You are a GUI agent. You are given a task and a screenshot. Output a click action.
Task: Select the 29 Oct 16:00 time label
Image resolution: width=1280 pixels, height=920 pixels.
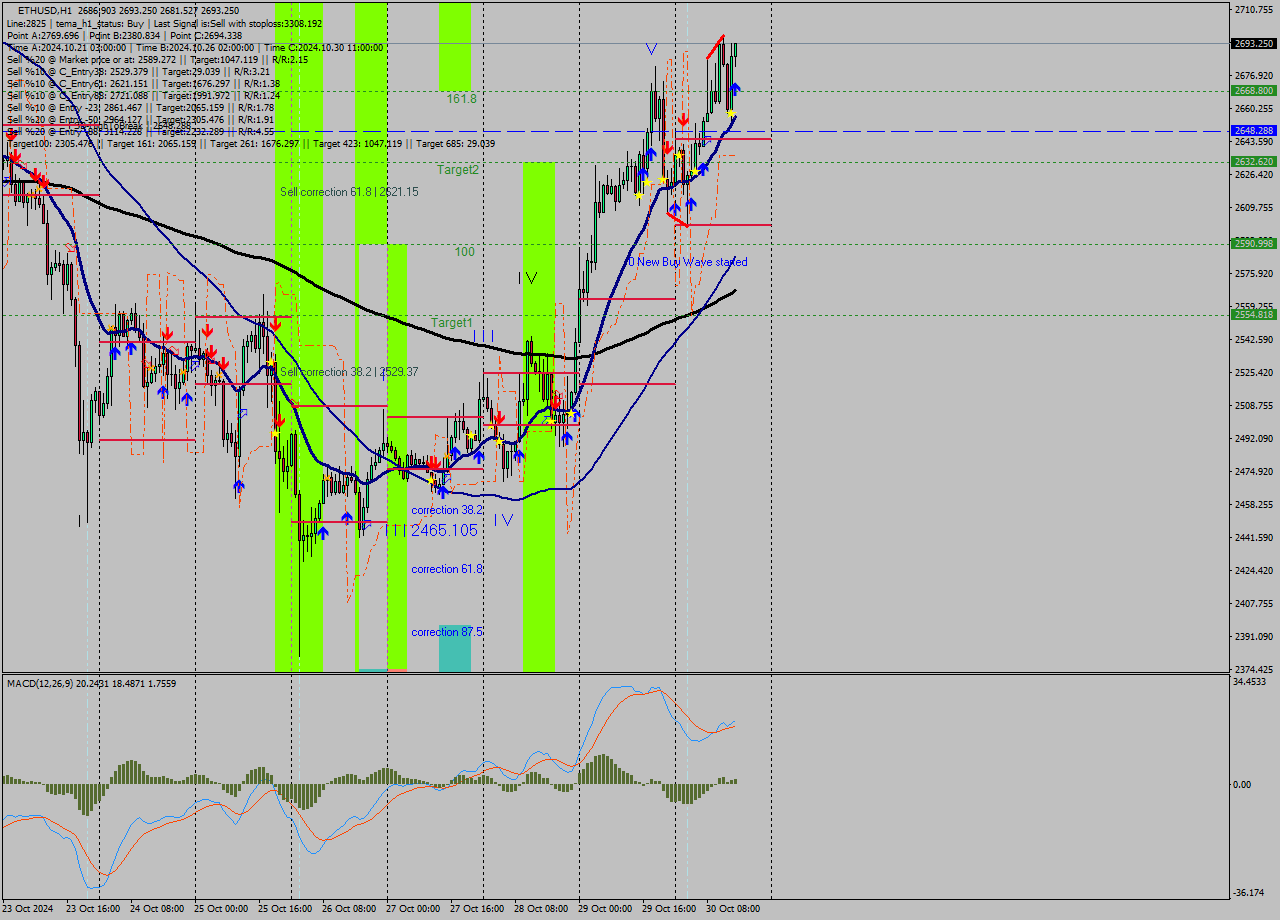click(x=669, y=909)
